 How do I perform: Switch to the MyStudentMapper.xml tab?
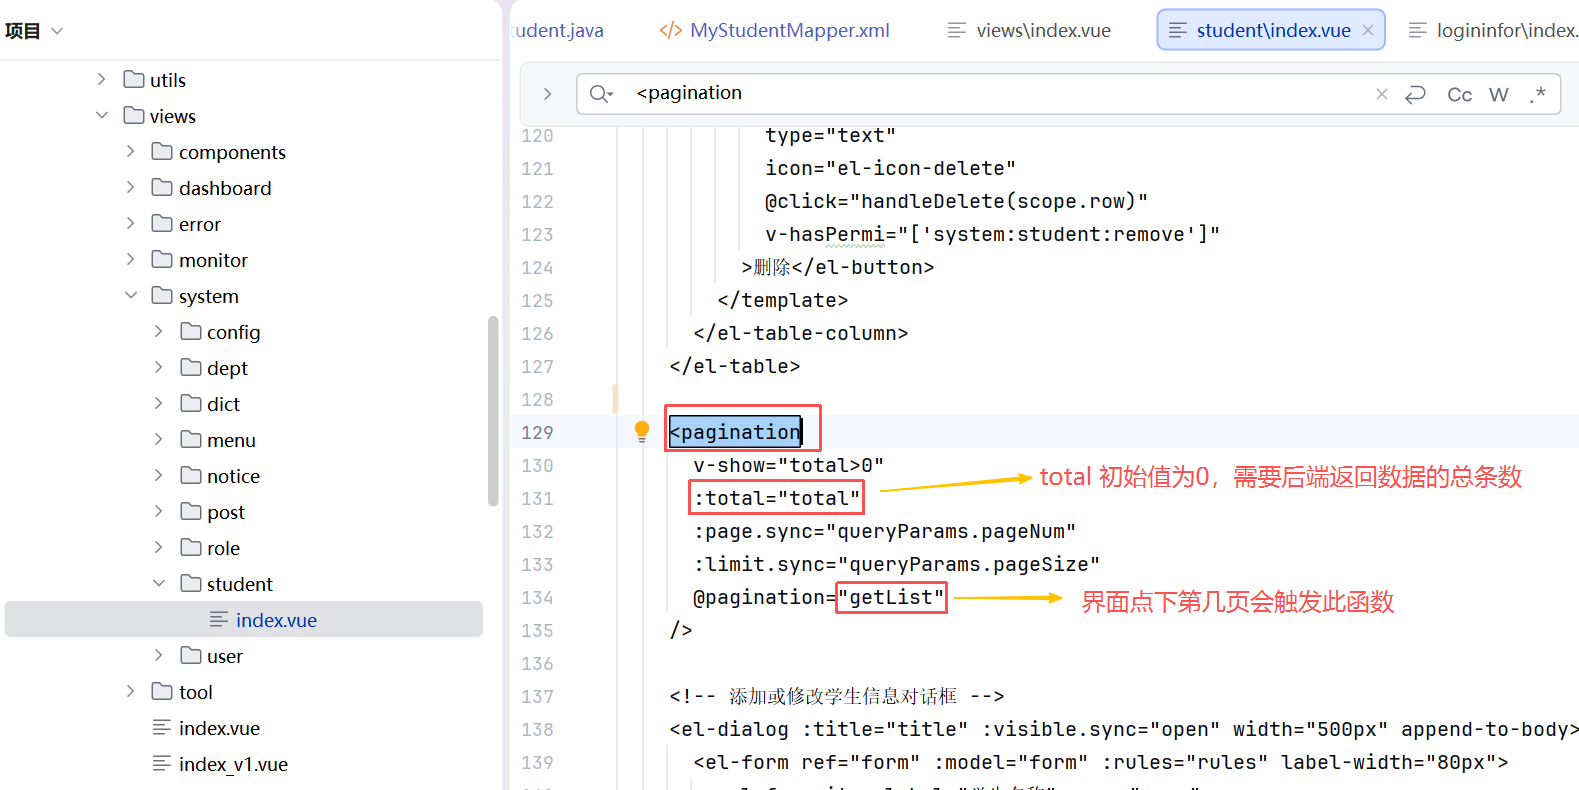(774, 30)
